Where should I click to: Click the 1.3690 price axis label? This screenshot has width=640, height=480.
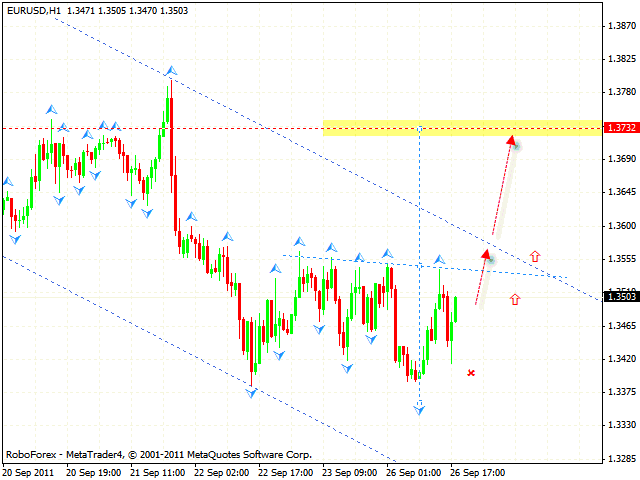(622, 159)
